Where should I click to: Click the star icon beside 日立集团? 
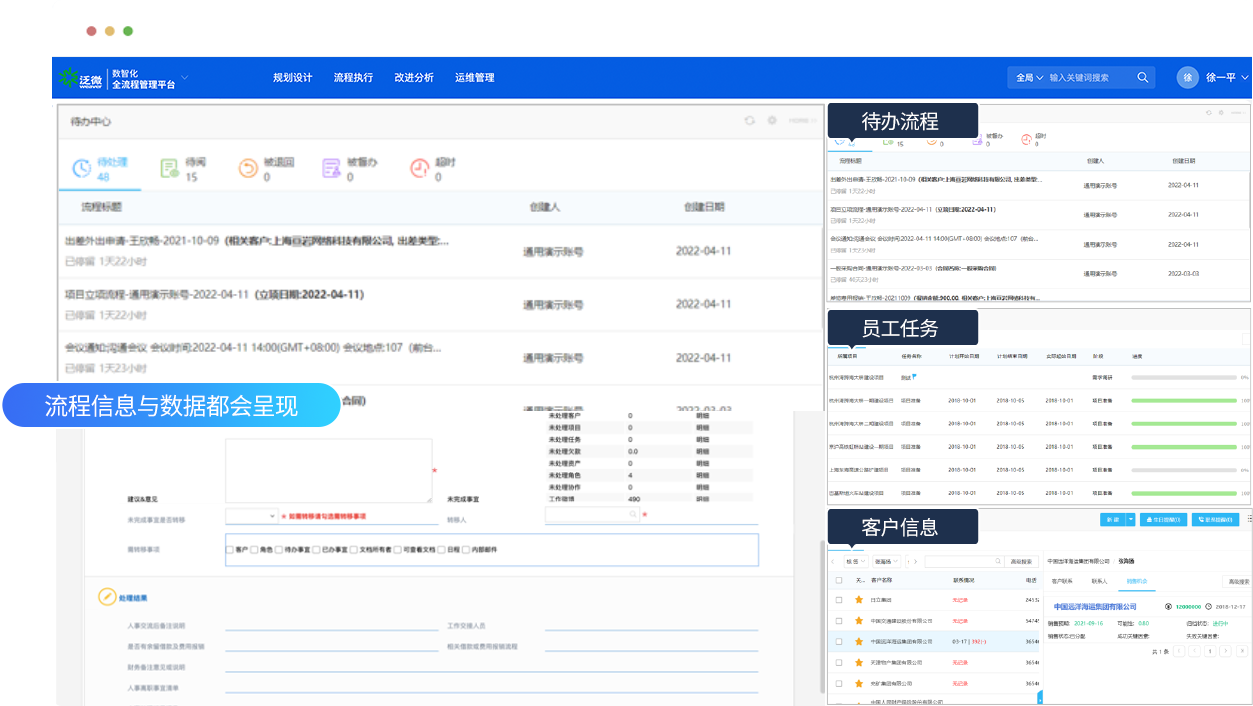tap(858, 600)
